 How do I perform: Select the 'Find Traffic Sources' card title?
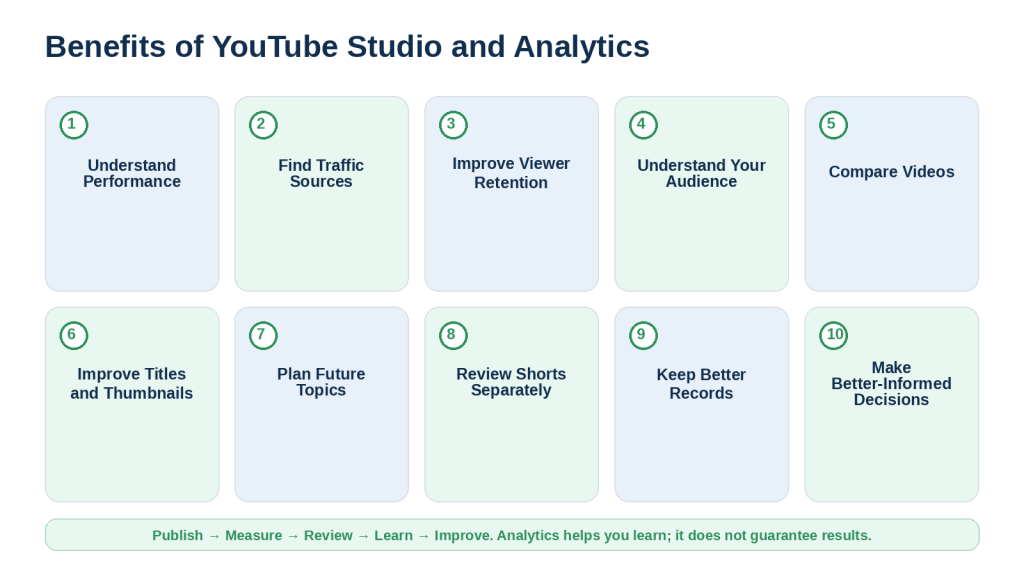pos(321,173)
